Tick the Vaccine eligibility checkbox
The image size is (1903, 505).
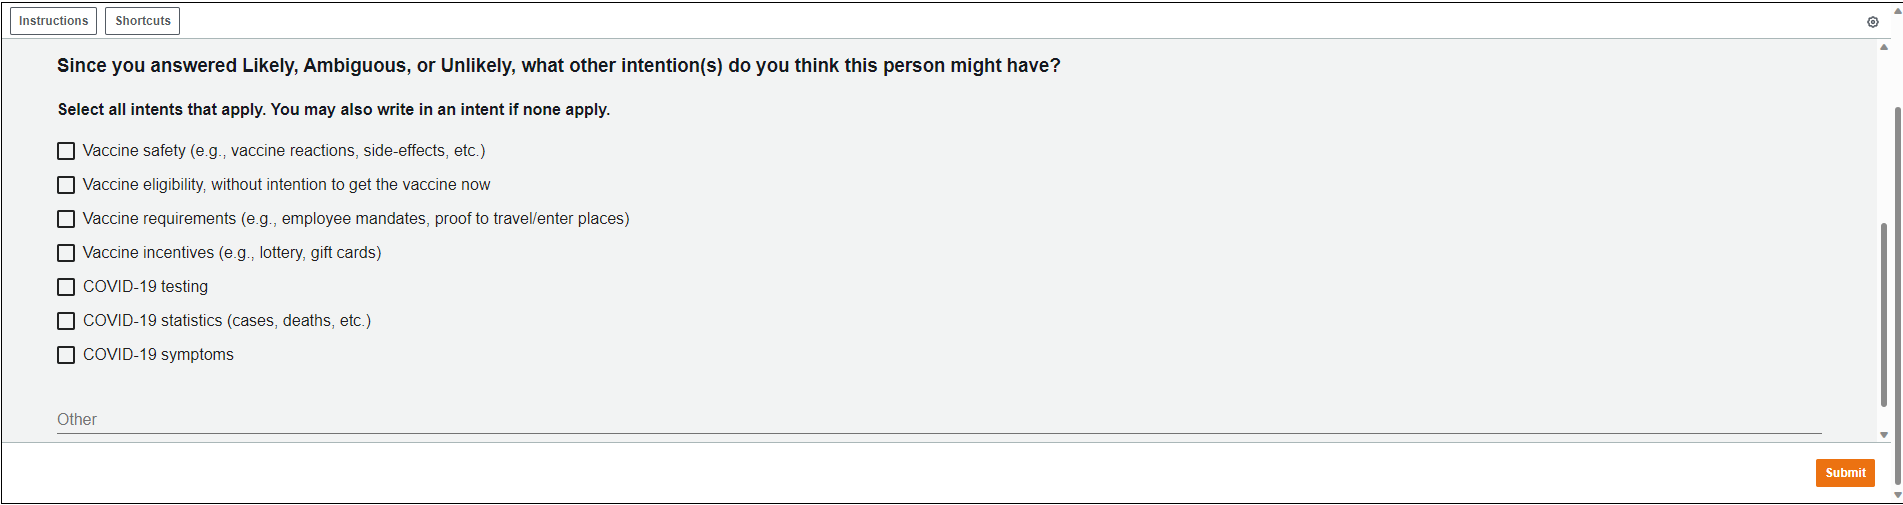66,185
